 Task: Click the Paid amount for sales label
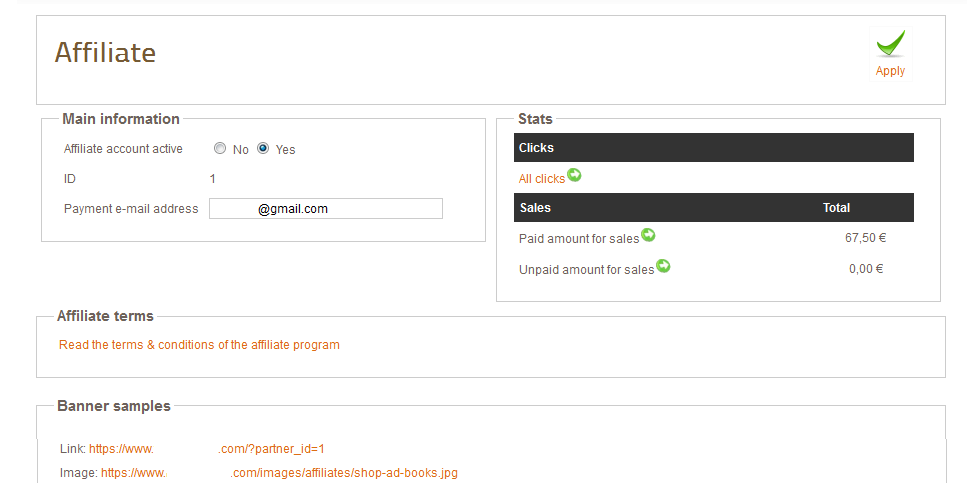(578, 239)
